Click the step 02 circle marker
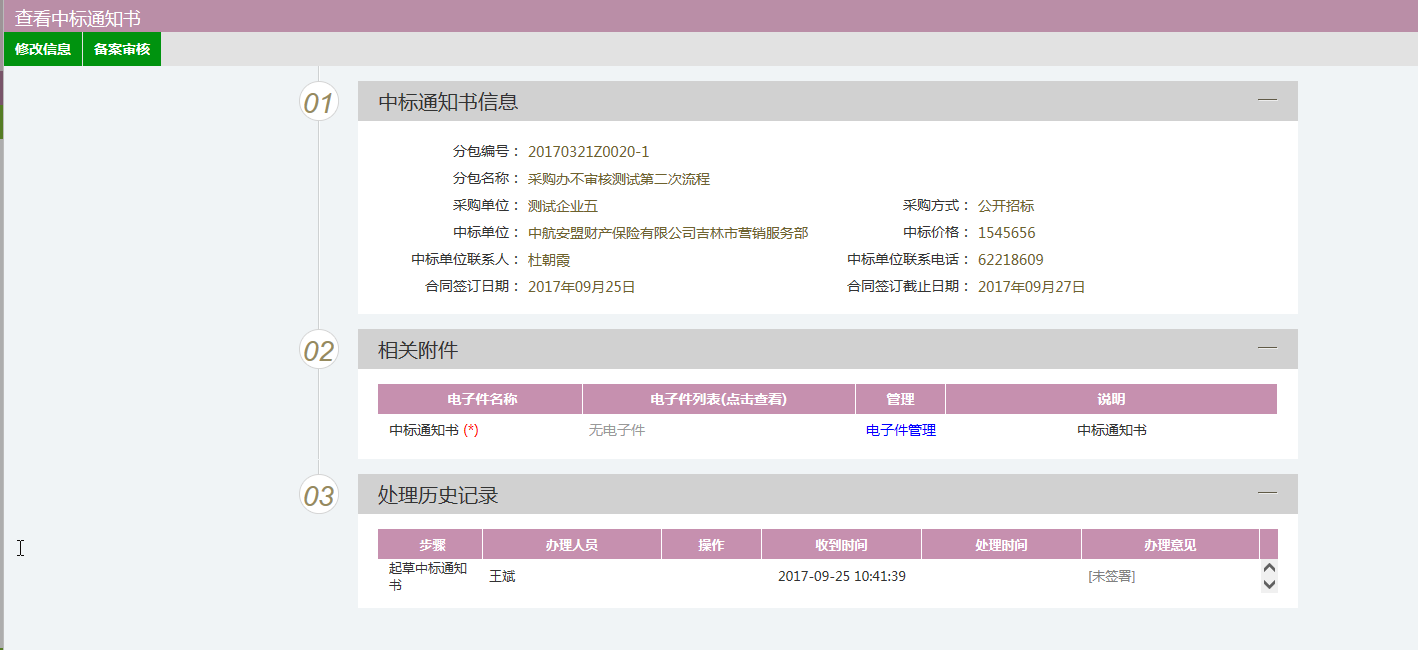The width and height of the screenshot is (1418, 650). (x=319, y=350)
